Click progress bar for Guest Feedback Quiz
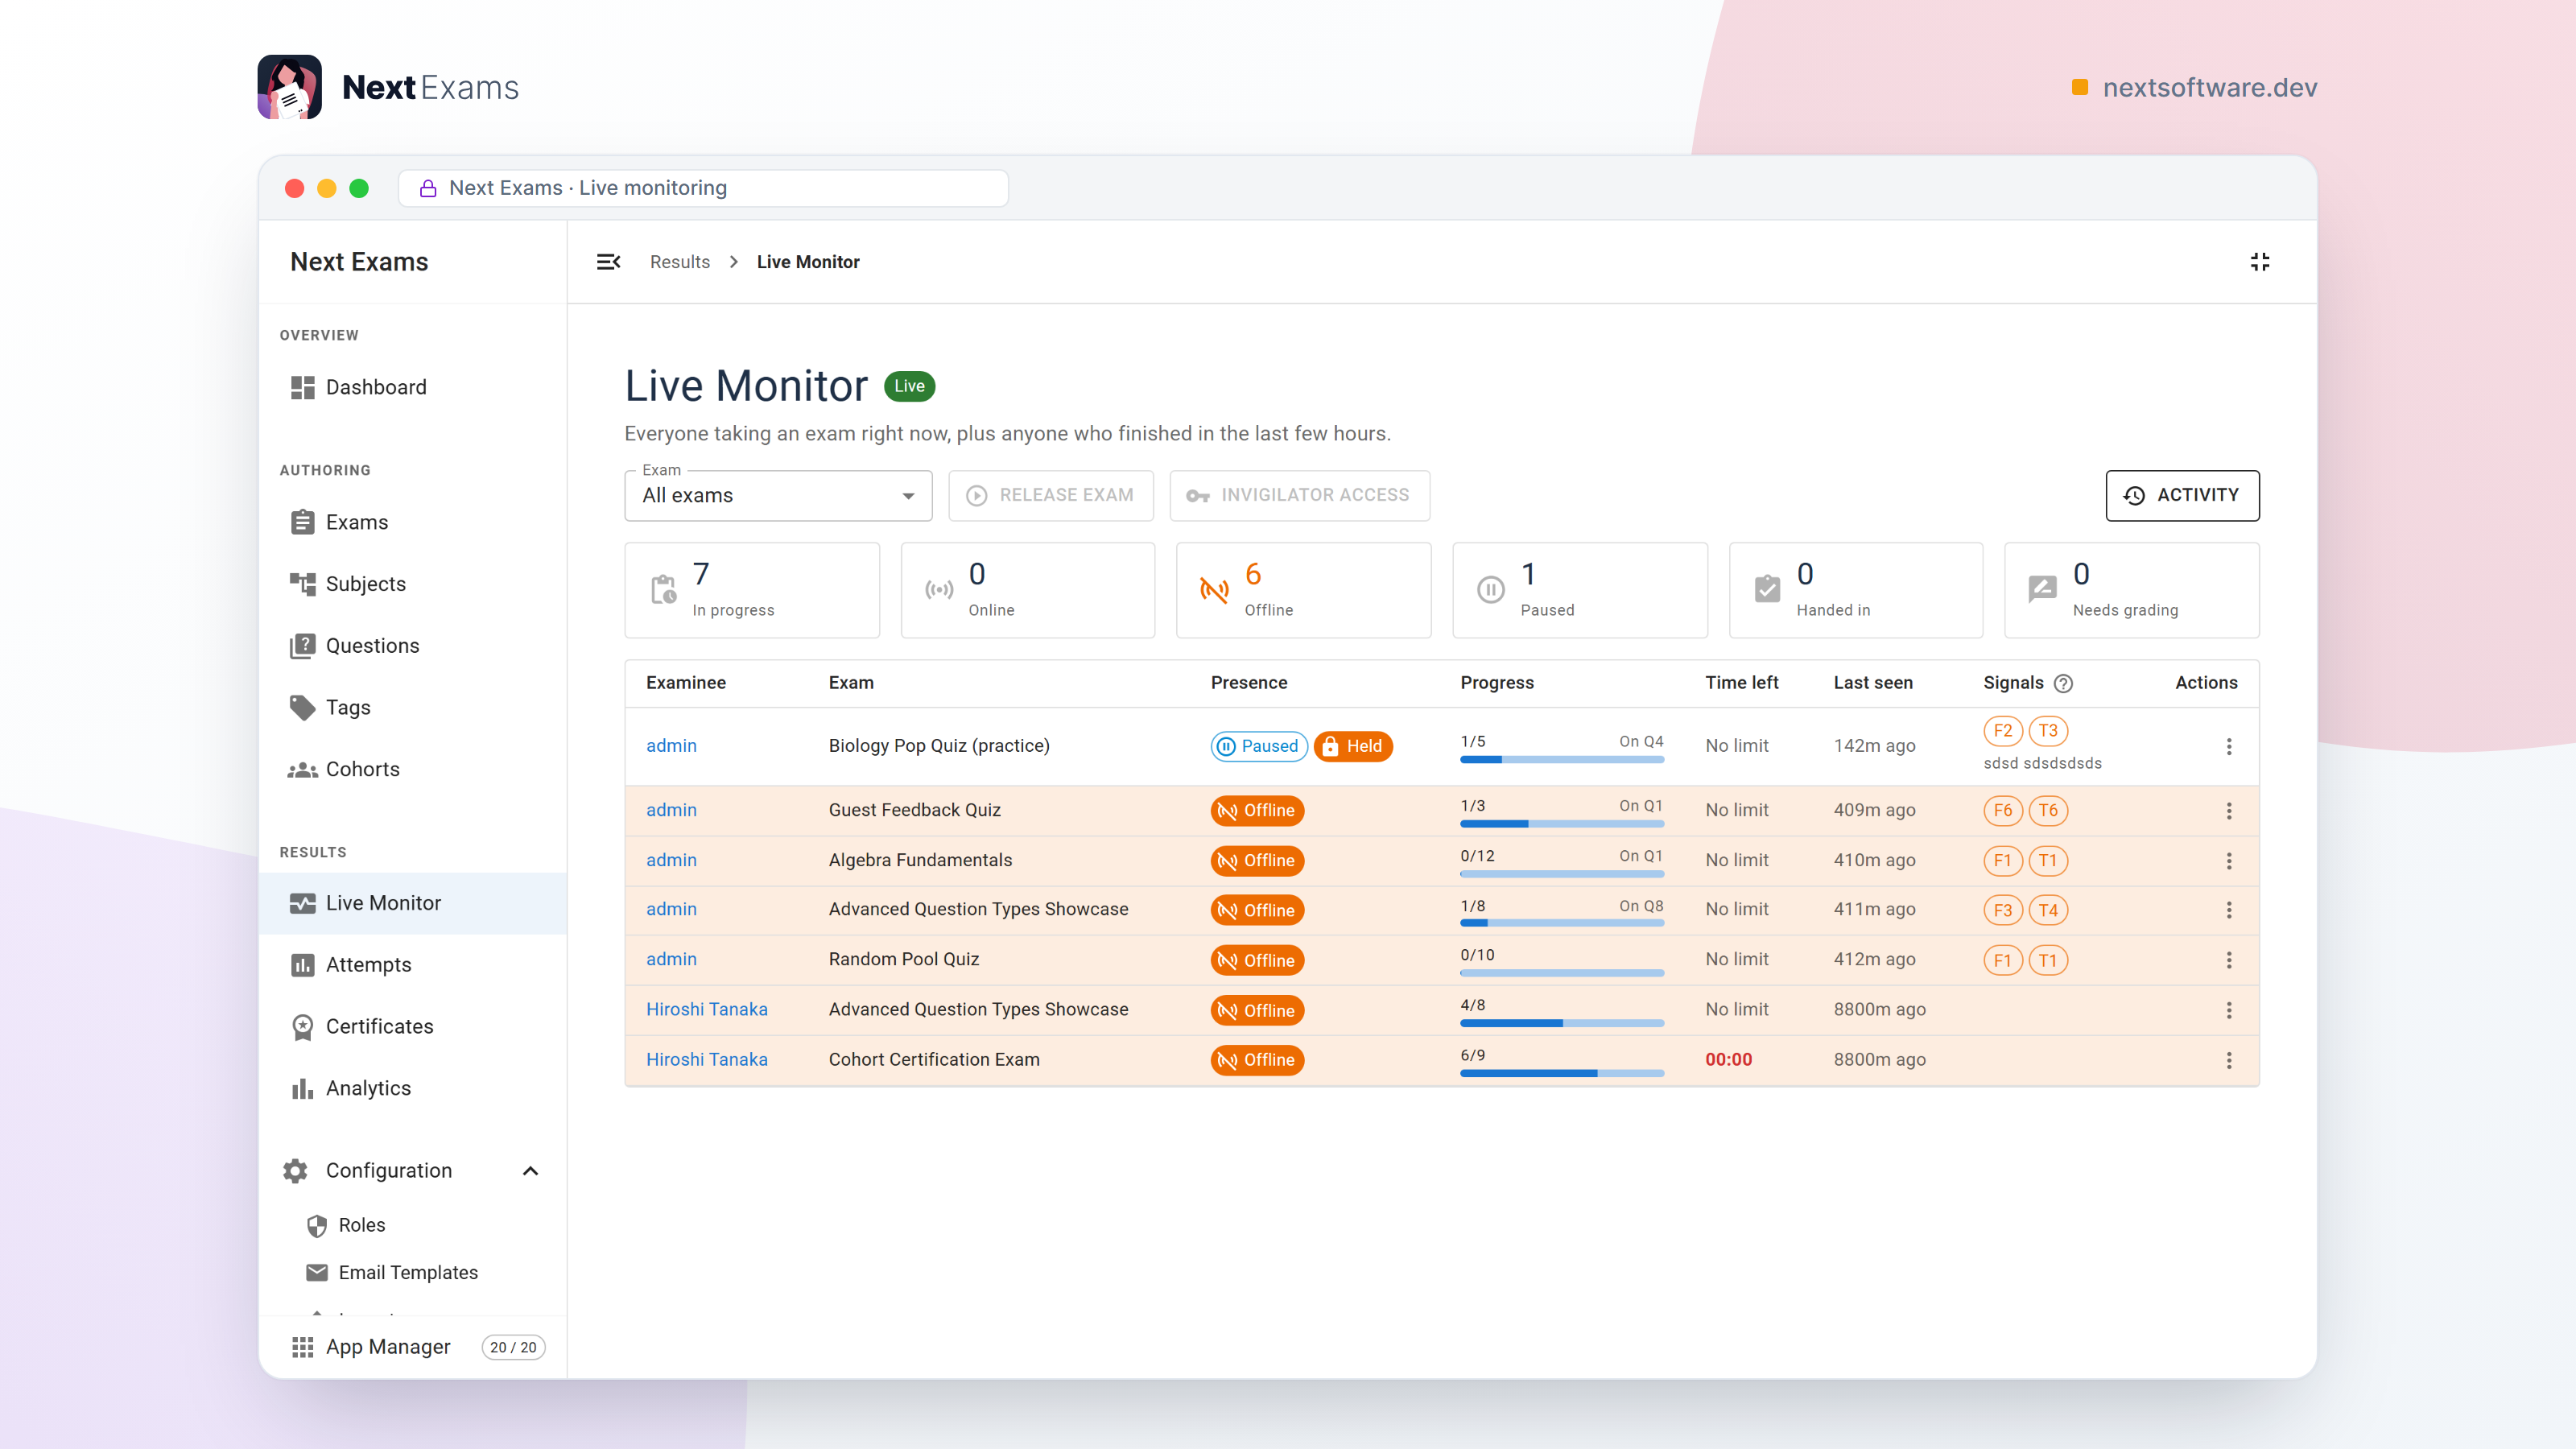2576x1449 pixels. coord(1561,824)
